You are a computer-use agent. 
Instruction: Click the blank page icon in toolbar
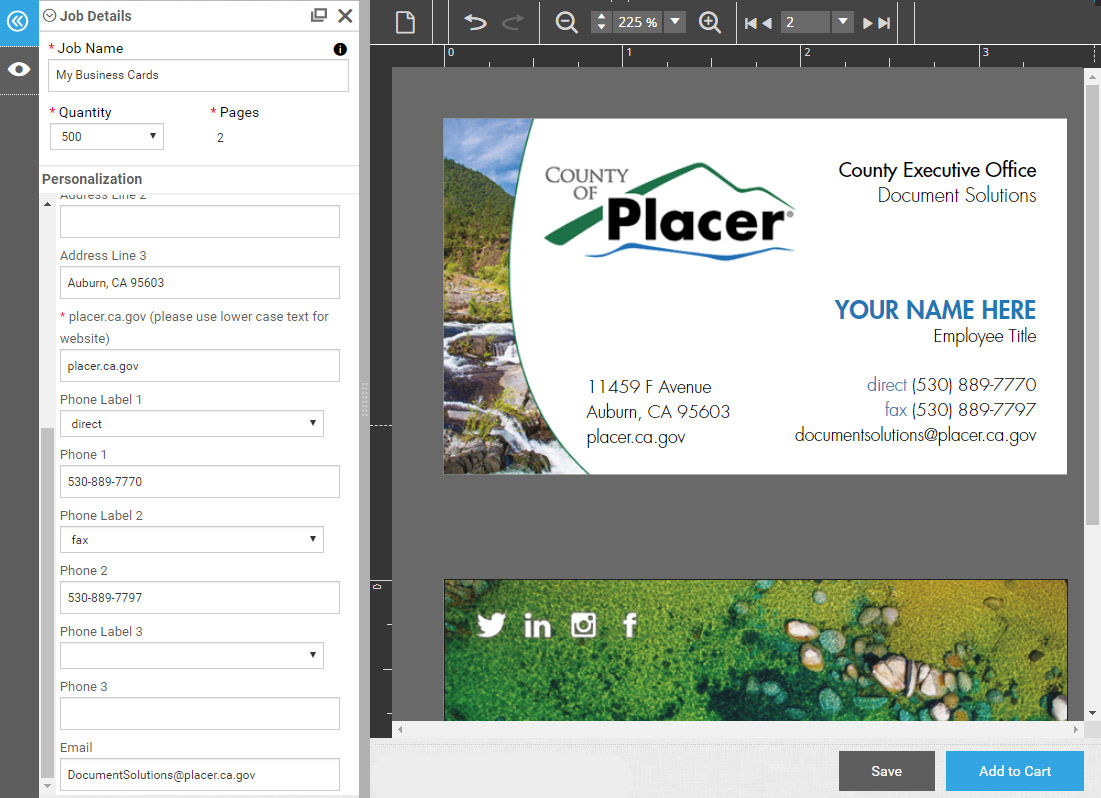(405, 22)
